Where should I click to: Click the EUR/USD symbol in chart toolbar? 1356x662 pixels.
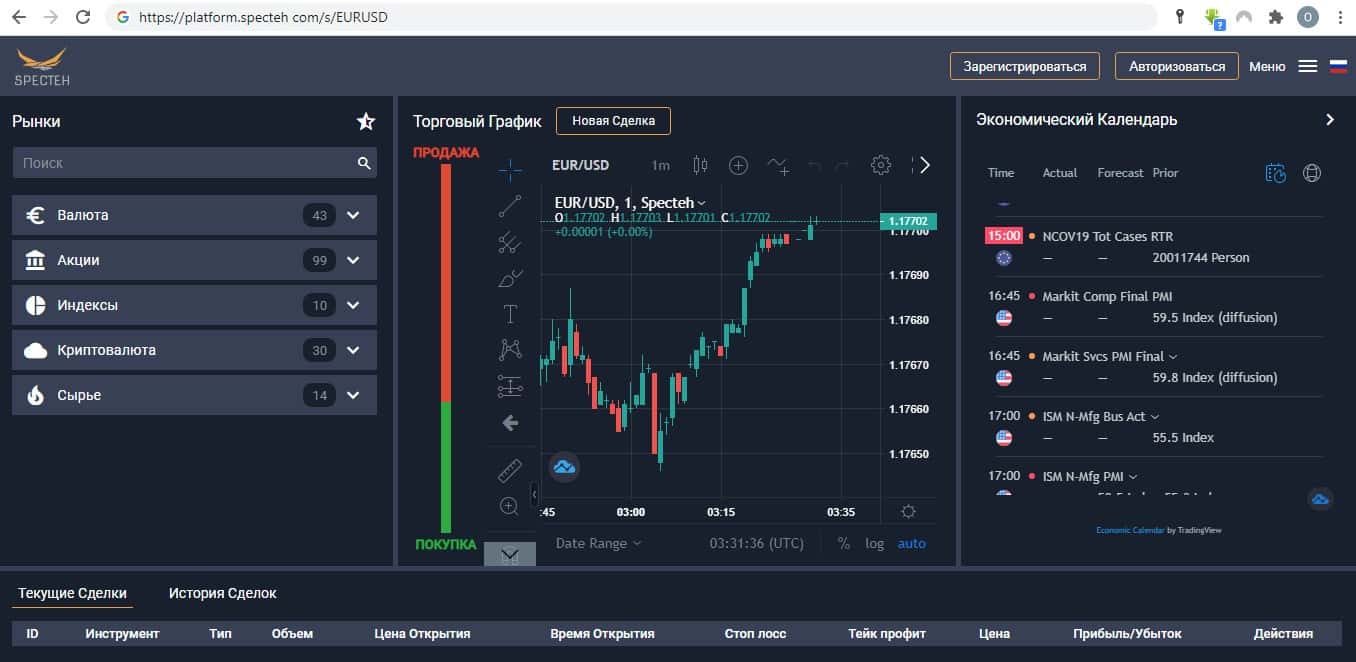pos(580,165)
